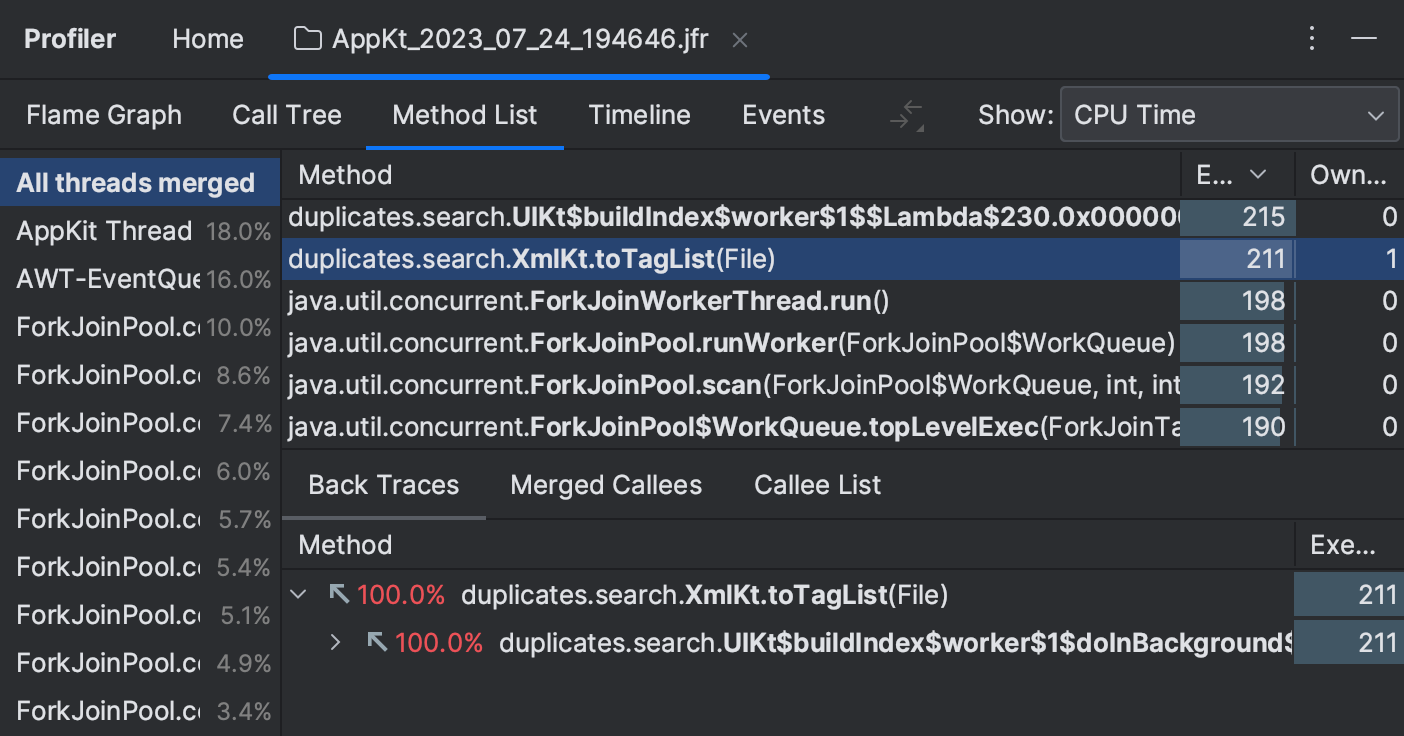Click the red back-trace arrow beside XmlKt.toTagList

[x=340, y=594]
